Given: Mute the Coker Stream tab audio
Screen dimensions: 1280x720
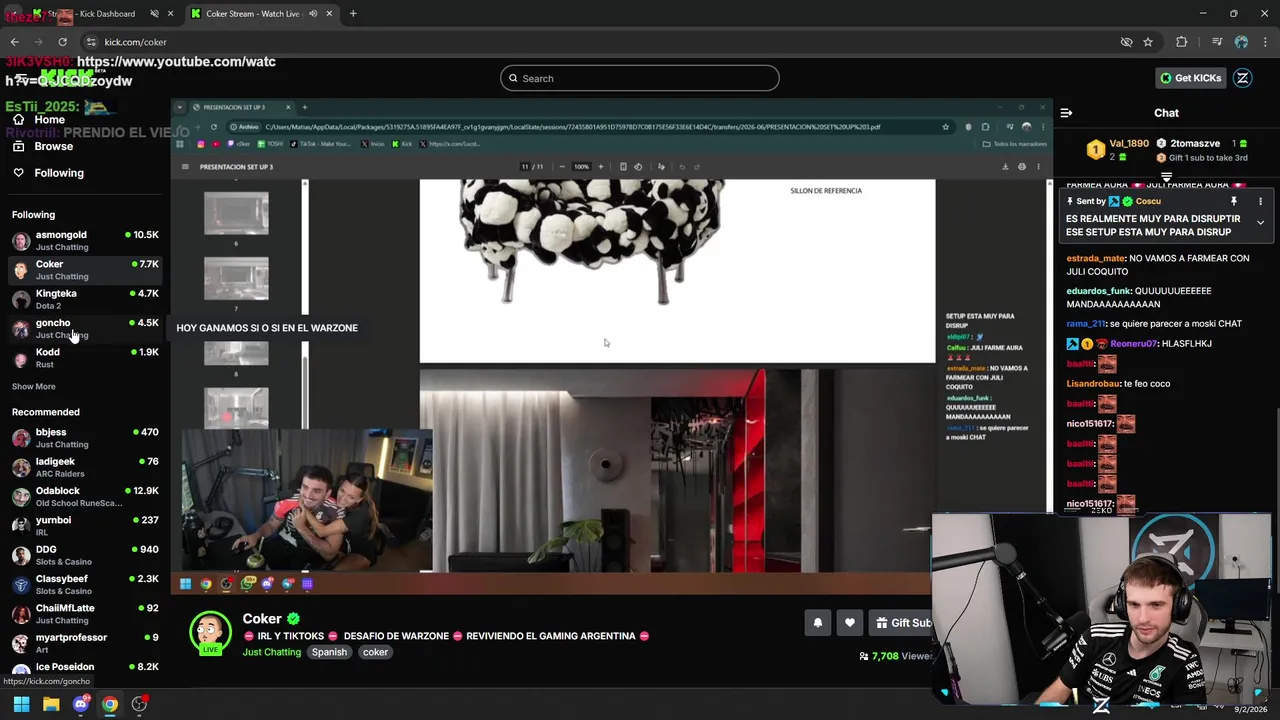Looking at the screenshot, I should (x=314, y=14).
